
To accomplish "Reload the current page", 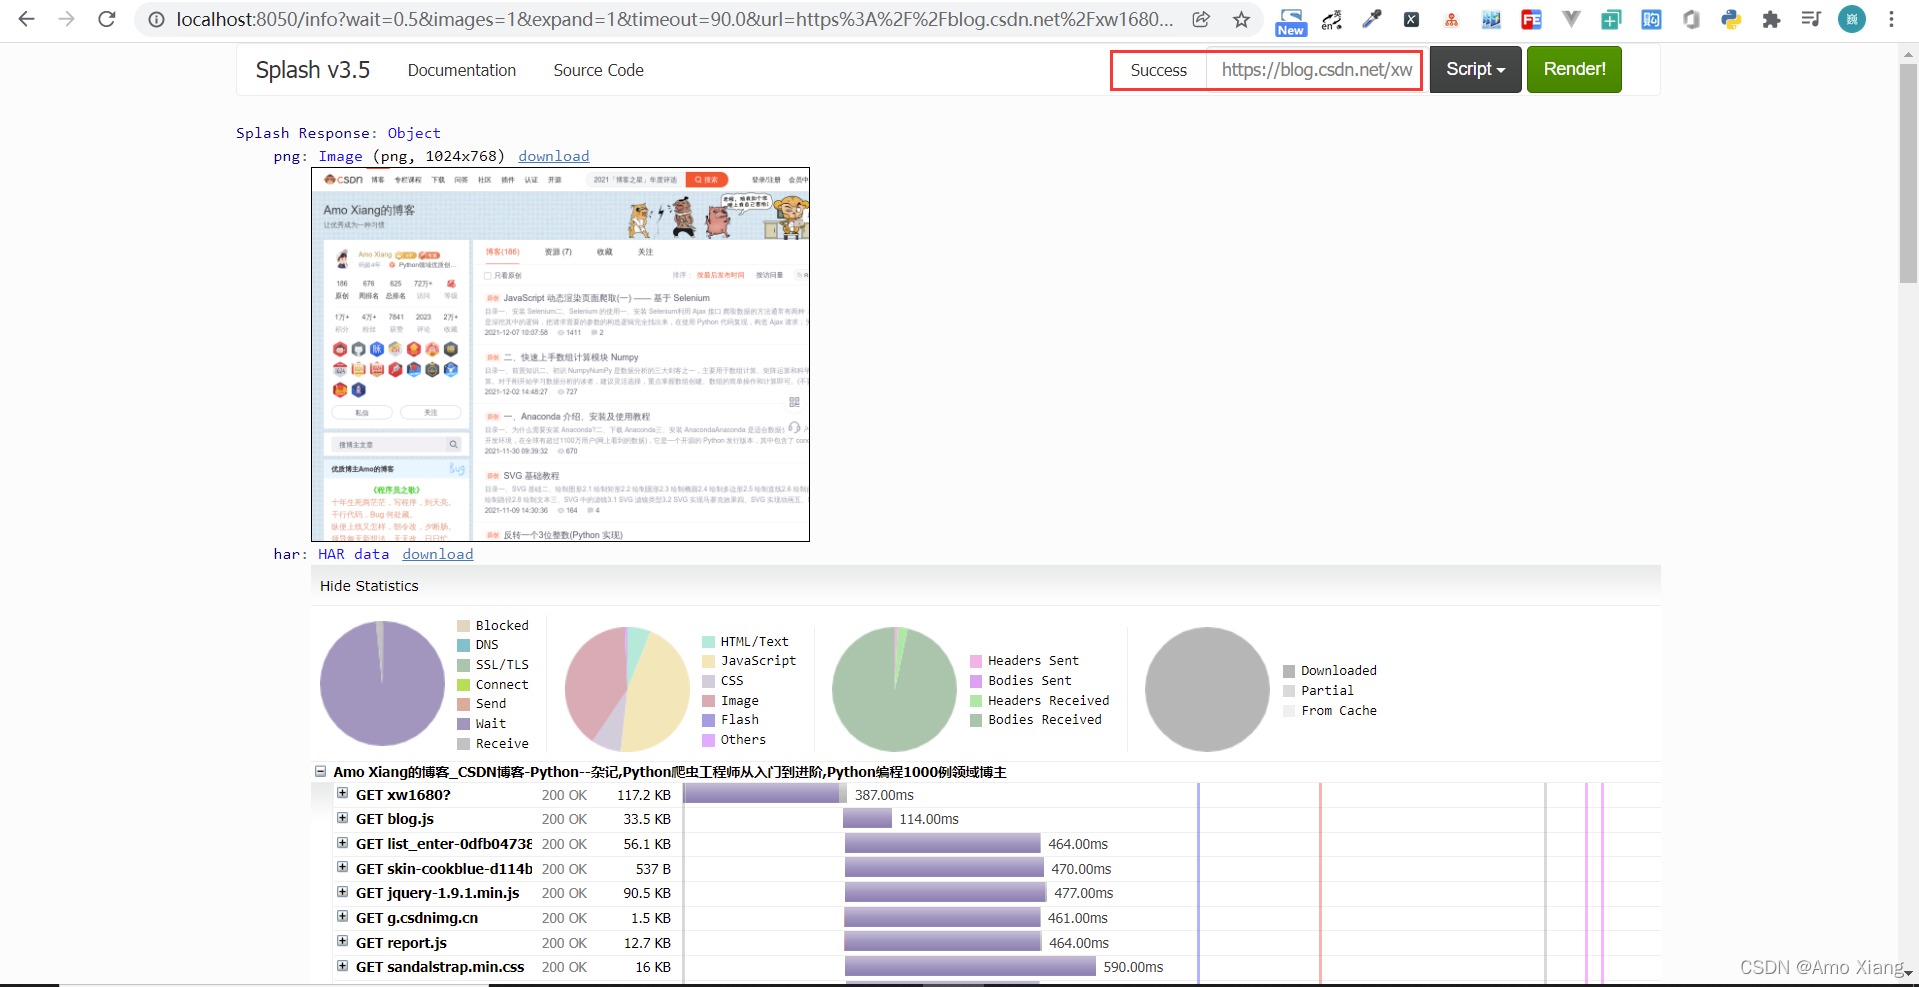I will 106,19.
